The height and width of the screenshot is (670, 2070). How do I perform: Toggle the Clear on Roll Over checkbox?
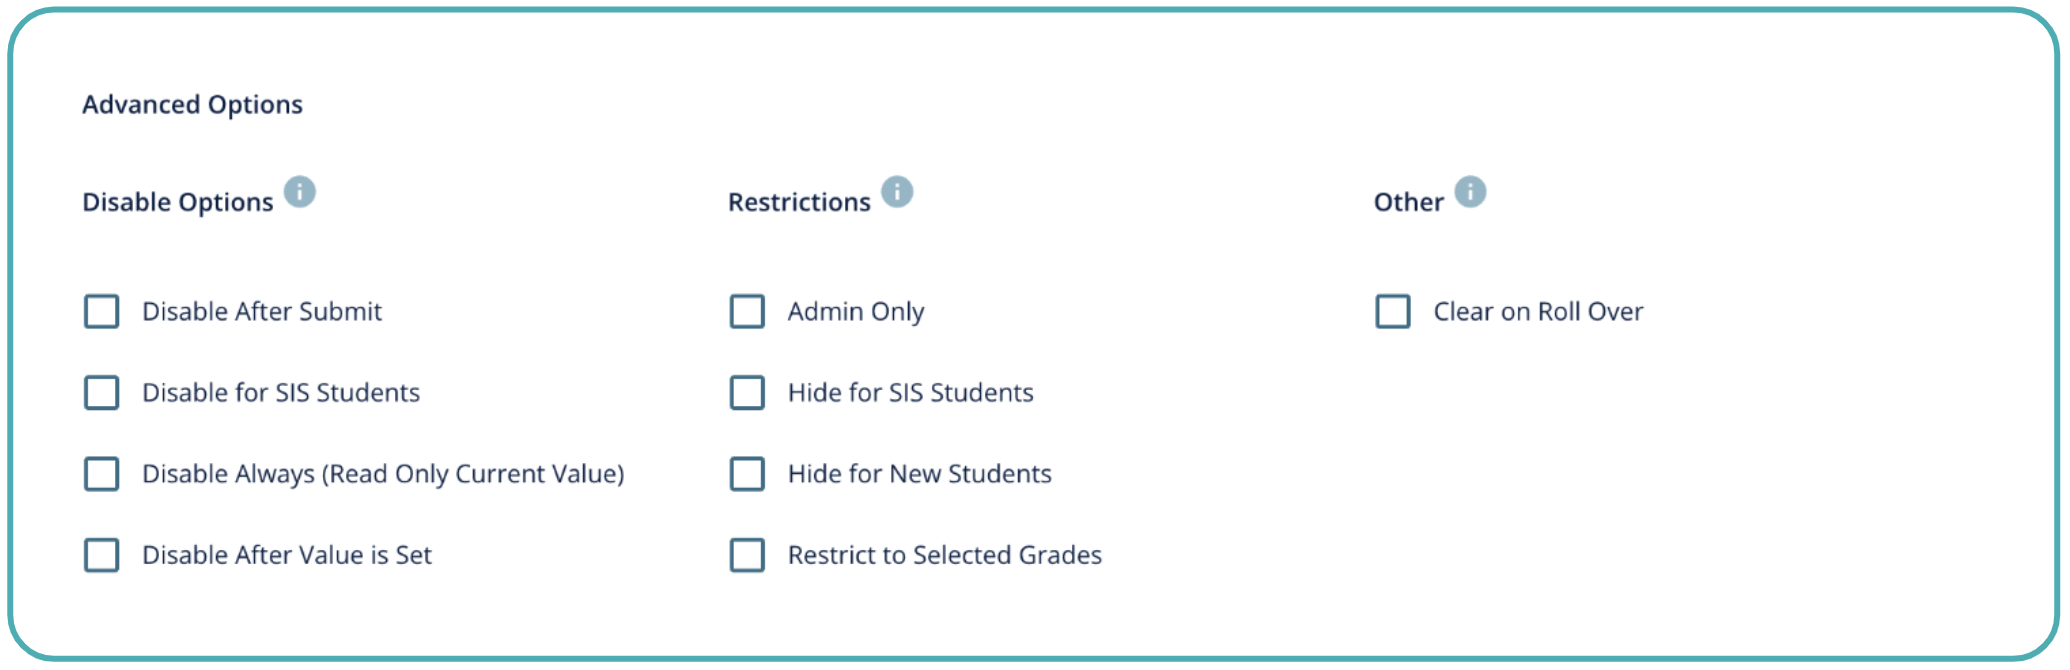(1393, 312)
